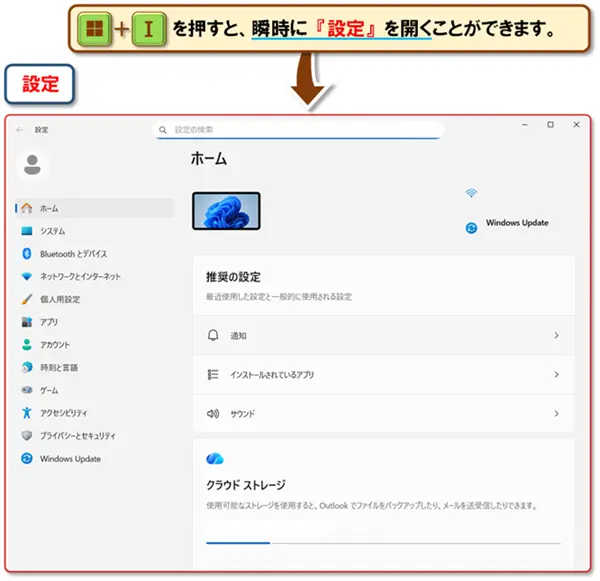Click the 個人用設定 paintbrush icon
This screenshot has width=600, height=581.
pyautogui.click(x=27, y=299)
